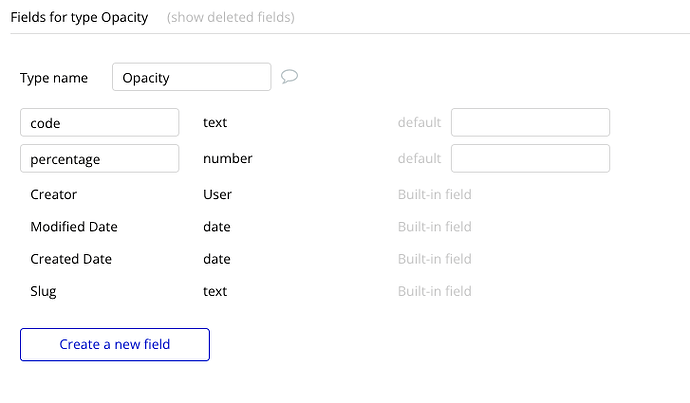Click the User type of Creator field

click(x=217, y=194)
